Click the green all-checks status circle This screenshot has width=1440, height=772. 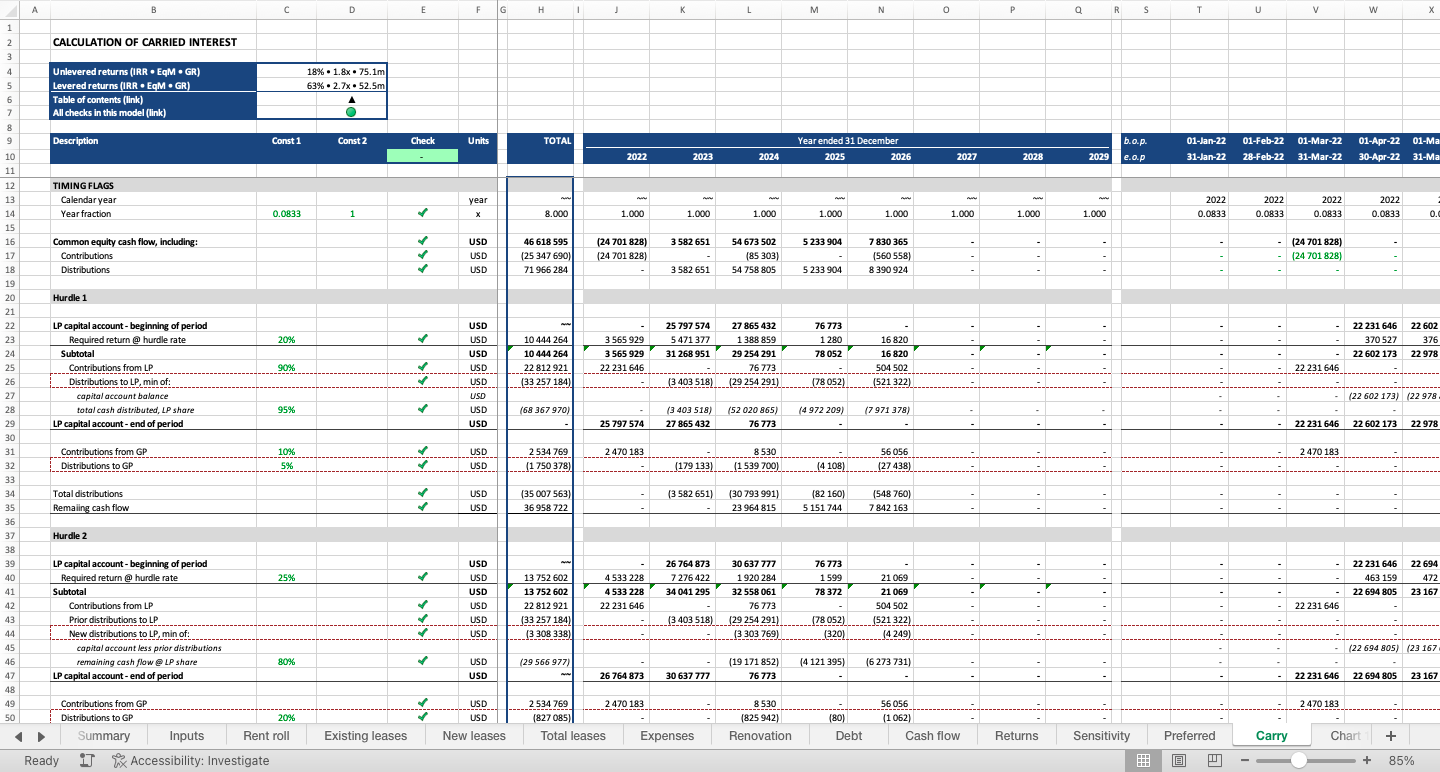click(x=351, y=112)
